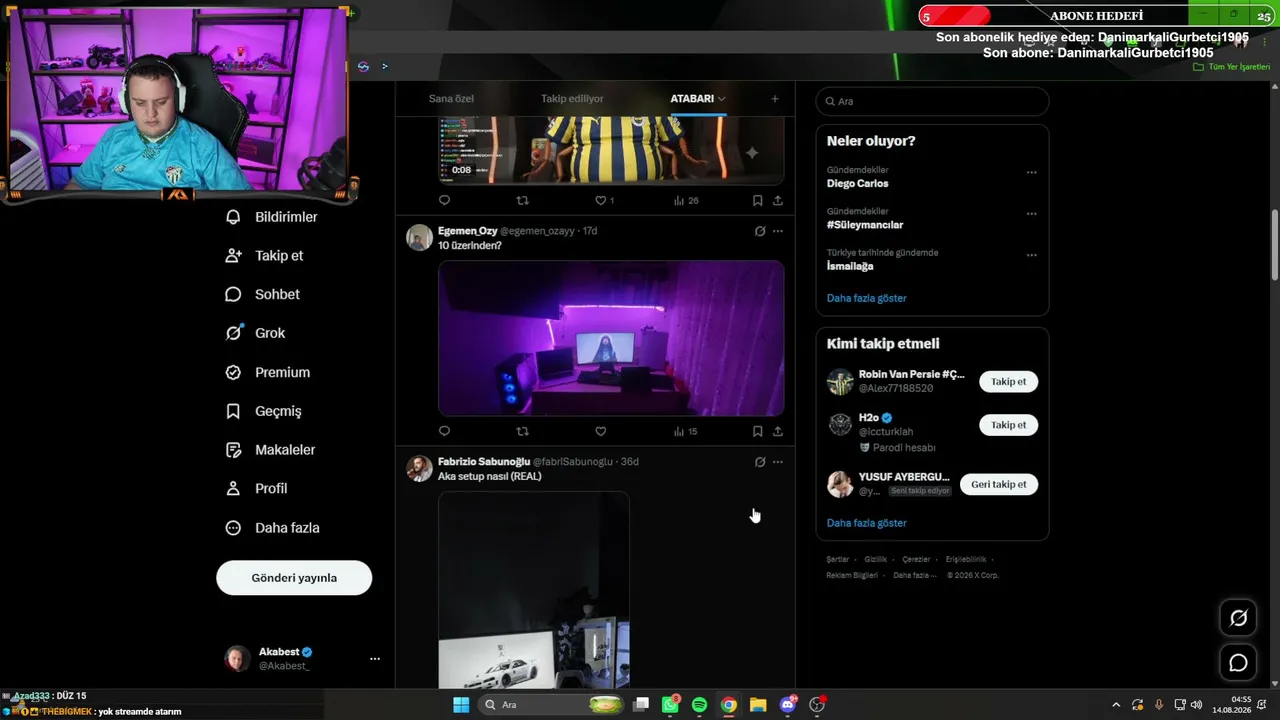
Task: Open more options on Egemen_Ozy's post
Action: tap(777, 231)
